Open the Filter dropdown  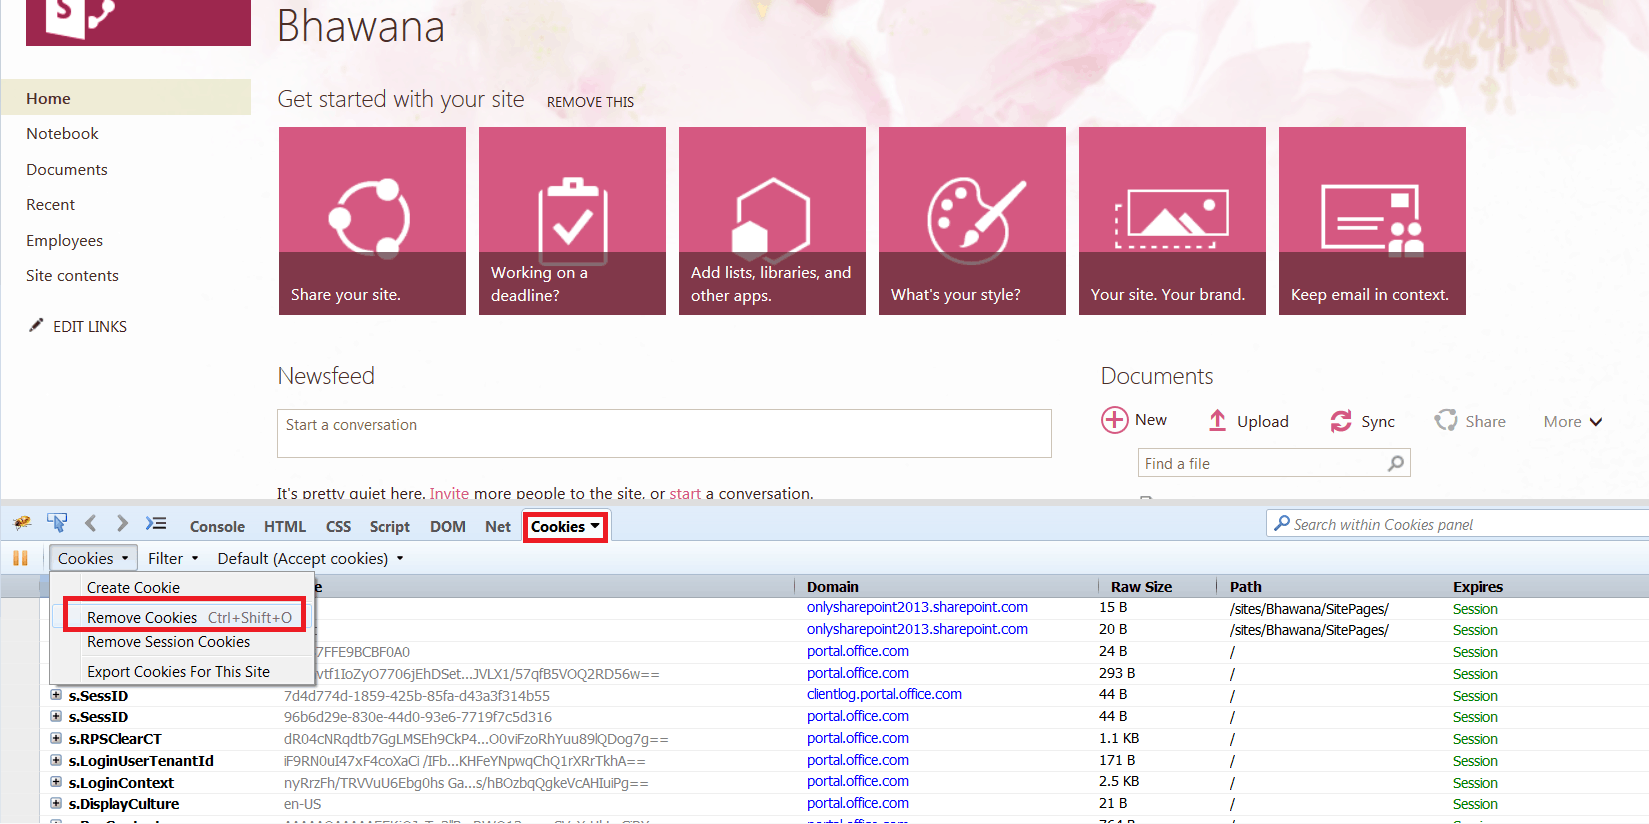coord(173,558)
